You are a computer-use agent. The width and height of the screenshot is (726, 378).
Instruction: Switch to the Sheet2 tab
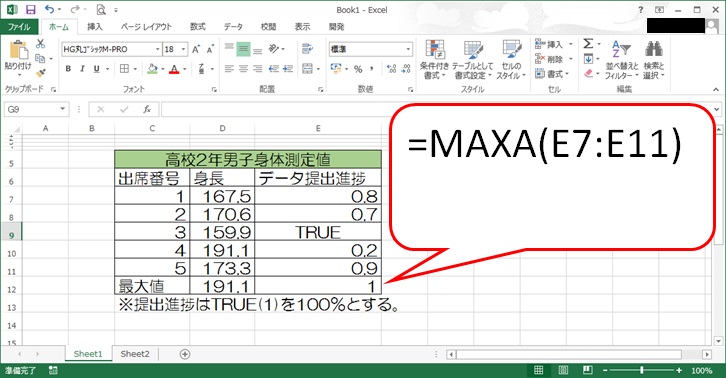(135, 354)
